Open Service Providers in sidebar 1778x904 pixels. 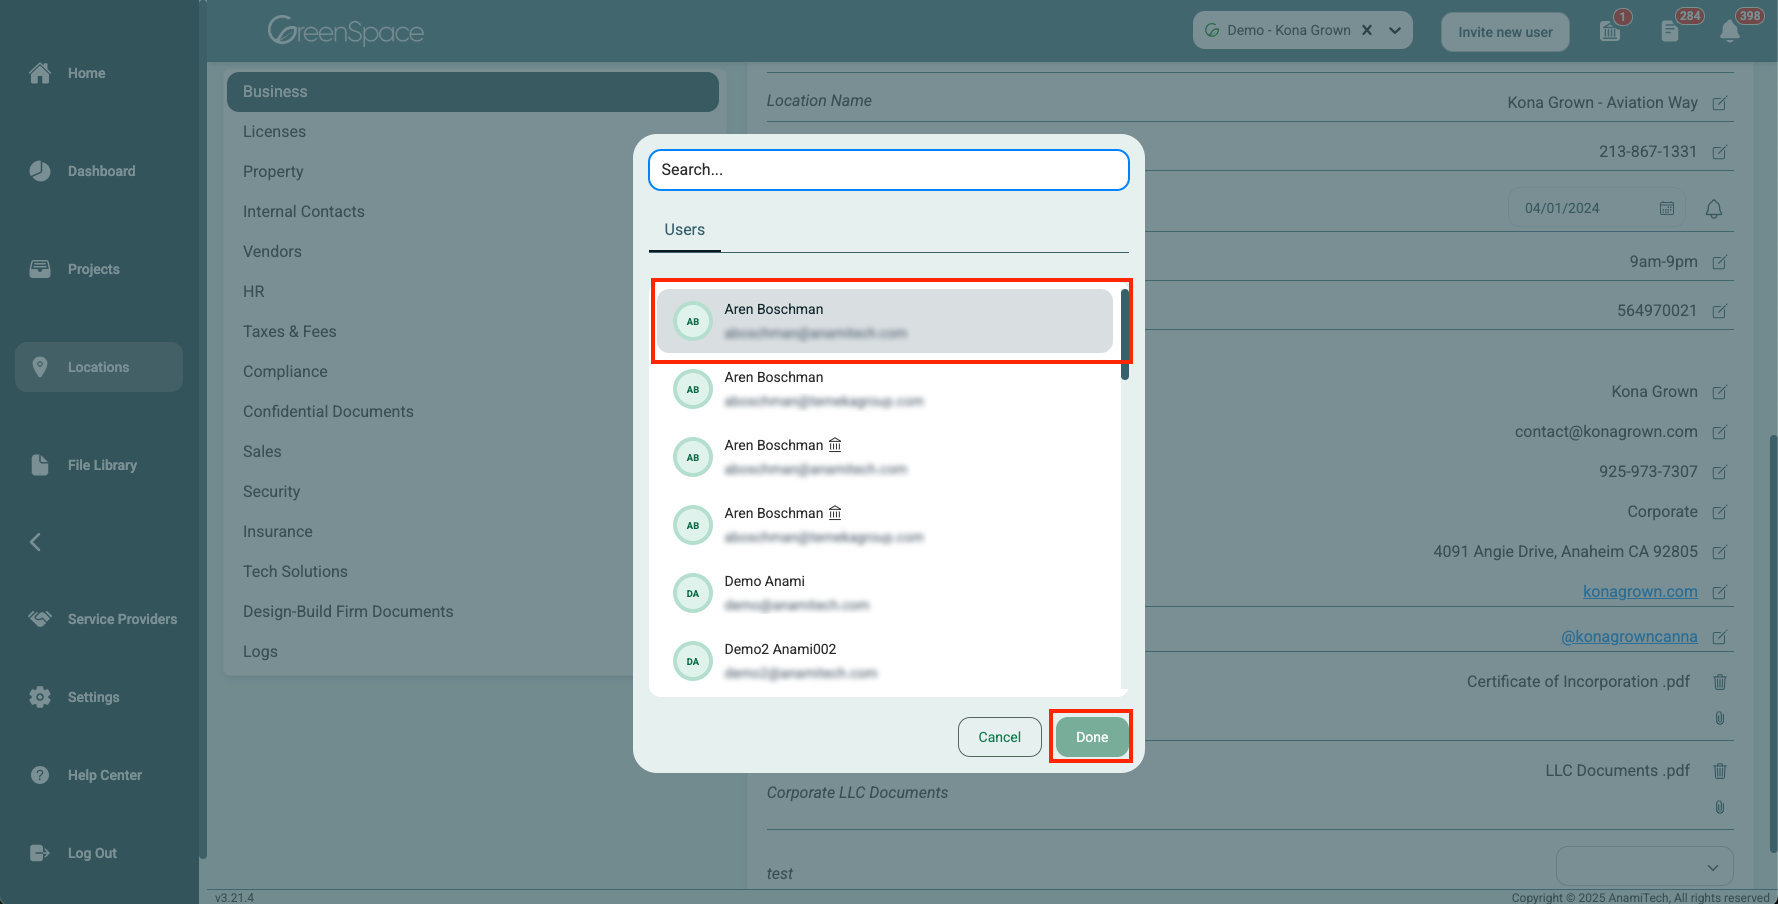tap(103, 619)
